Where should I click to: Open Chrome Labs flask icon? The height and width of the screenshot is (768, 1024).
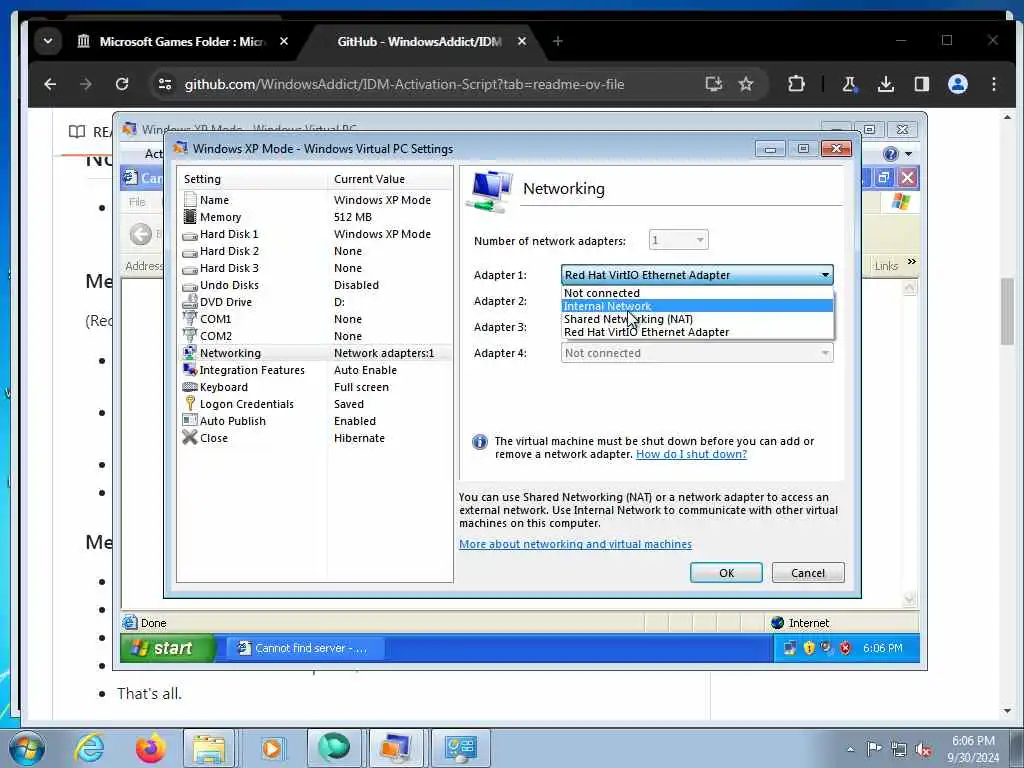coord(849,84)
